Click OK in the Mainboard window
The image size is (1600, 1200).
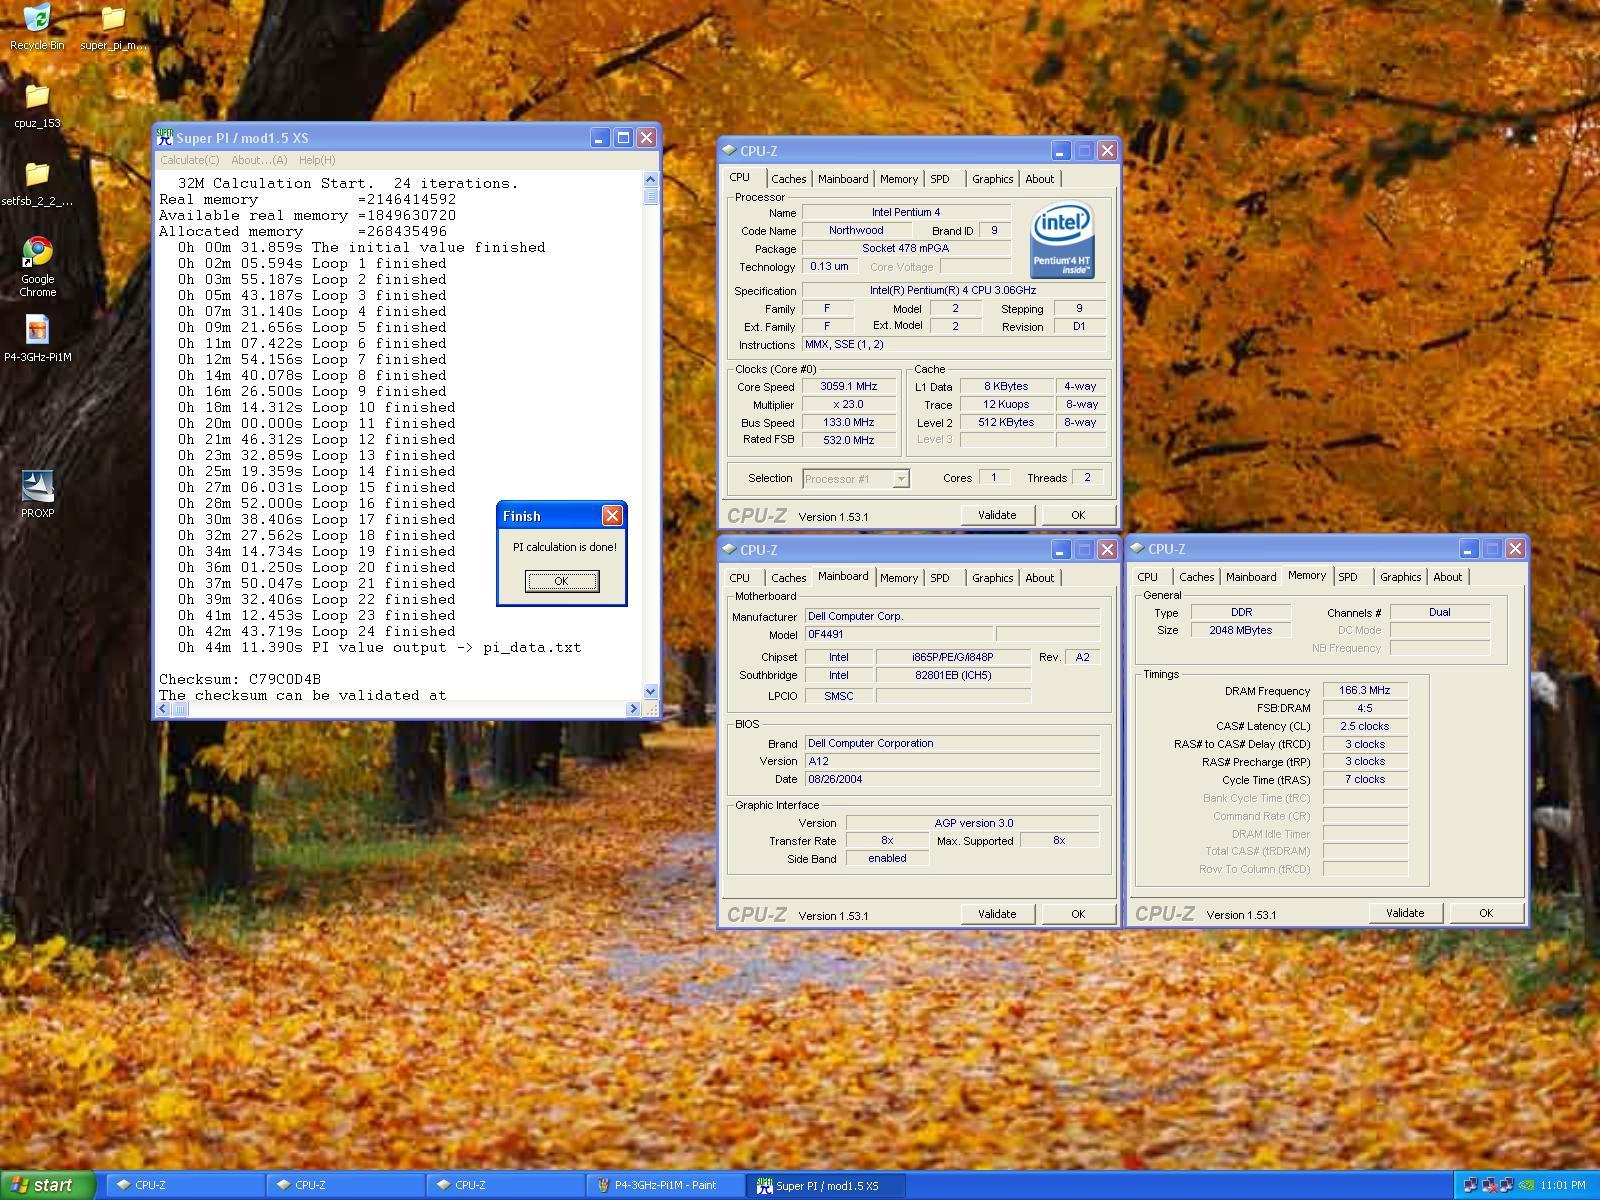point(1078,914)
